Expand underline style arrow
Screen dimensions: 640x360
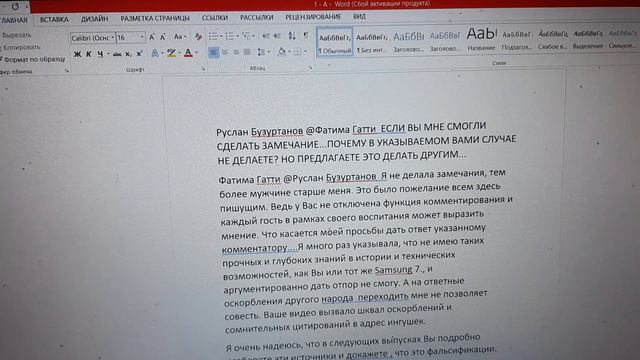pos(108,54)
